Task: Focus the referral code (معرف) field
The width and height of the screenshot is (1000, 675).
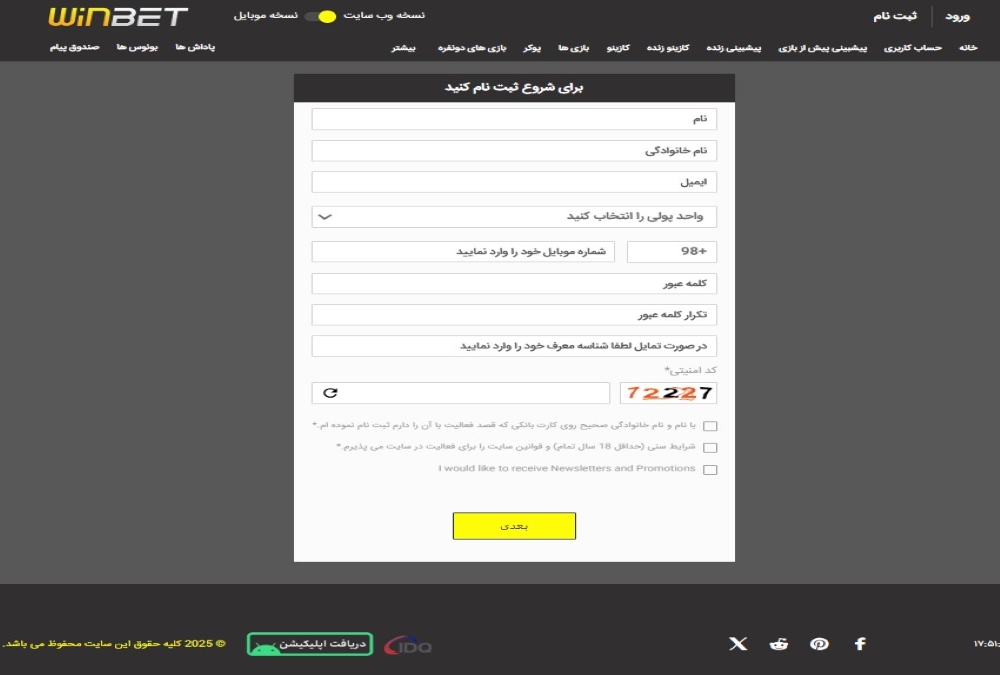Action: [x=514, y=346]
